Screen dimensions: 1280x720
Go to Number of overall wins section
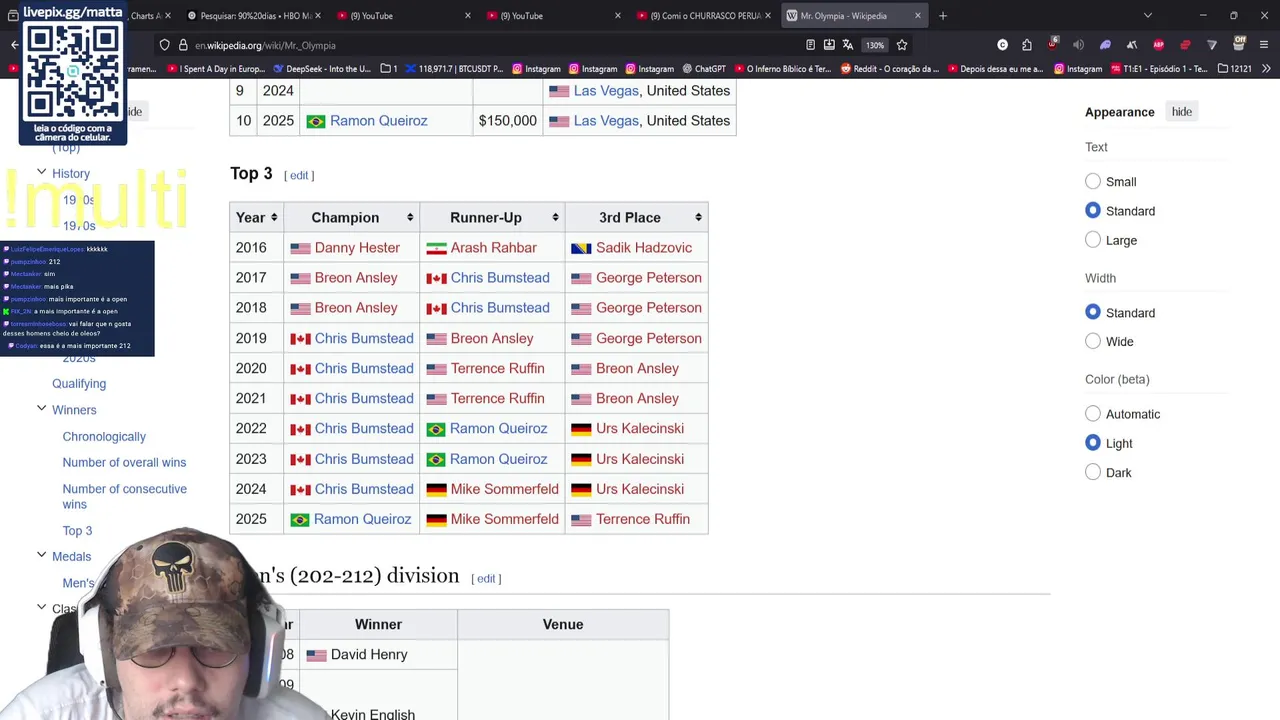pos(124,463)
